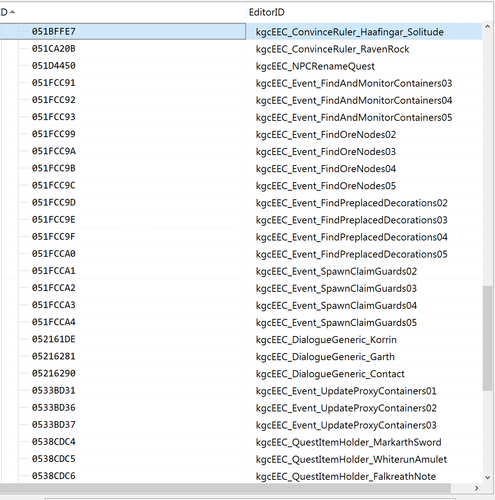Select row 0538CDC4

(54, 442)
